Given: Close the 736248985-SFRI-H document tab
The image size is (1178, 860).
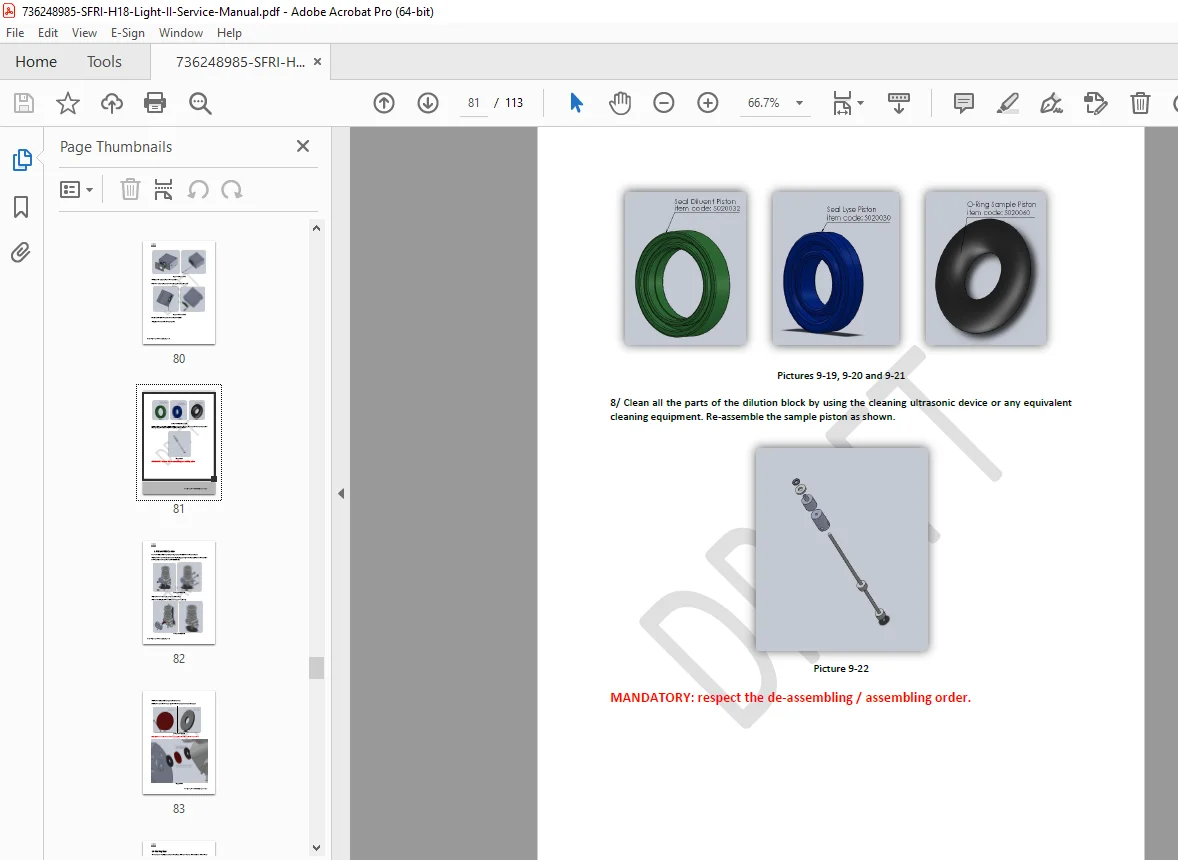Looking at the screenshot, I should coord(317,62).
